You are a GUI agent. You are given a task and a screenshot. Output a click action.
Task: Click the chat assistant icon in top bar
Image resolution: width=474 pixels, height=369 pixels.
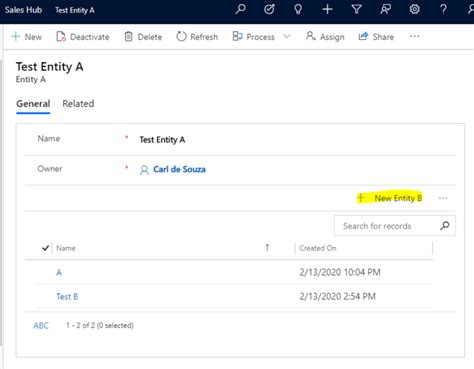pyautogui.click(x=385, y=9)
